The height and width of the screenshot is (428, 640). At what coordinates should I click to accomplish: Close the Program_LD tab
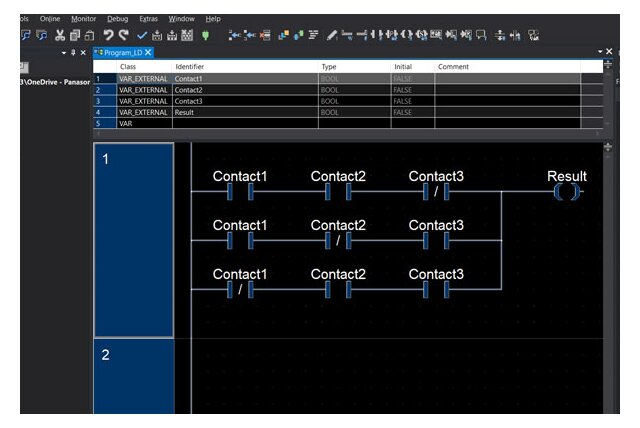point(148,52)
